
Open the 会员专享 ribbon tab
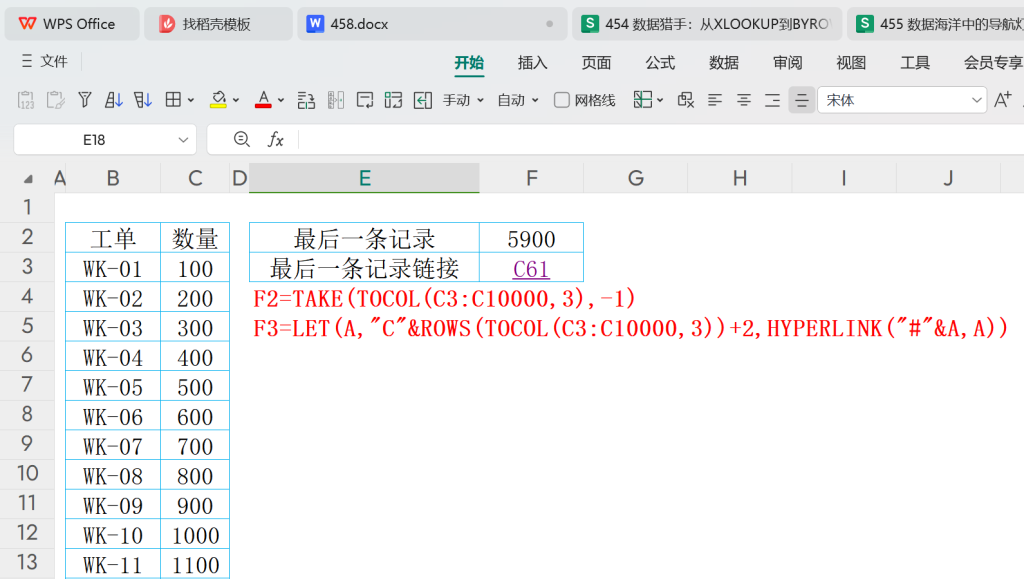993,63
